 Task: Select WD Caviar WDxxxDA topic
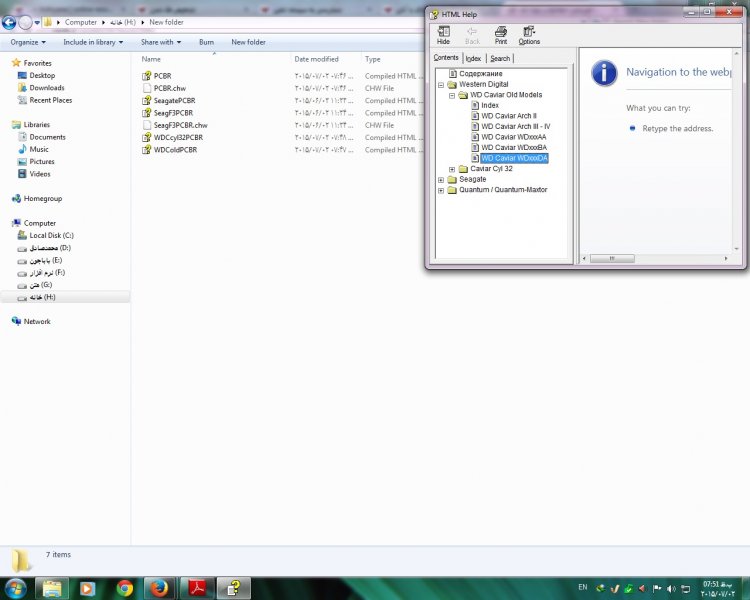(514, 158)
